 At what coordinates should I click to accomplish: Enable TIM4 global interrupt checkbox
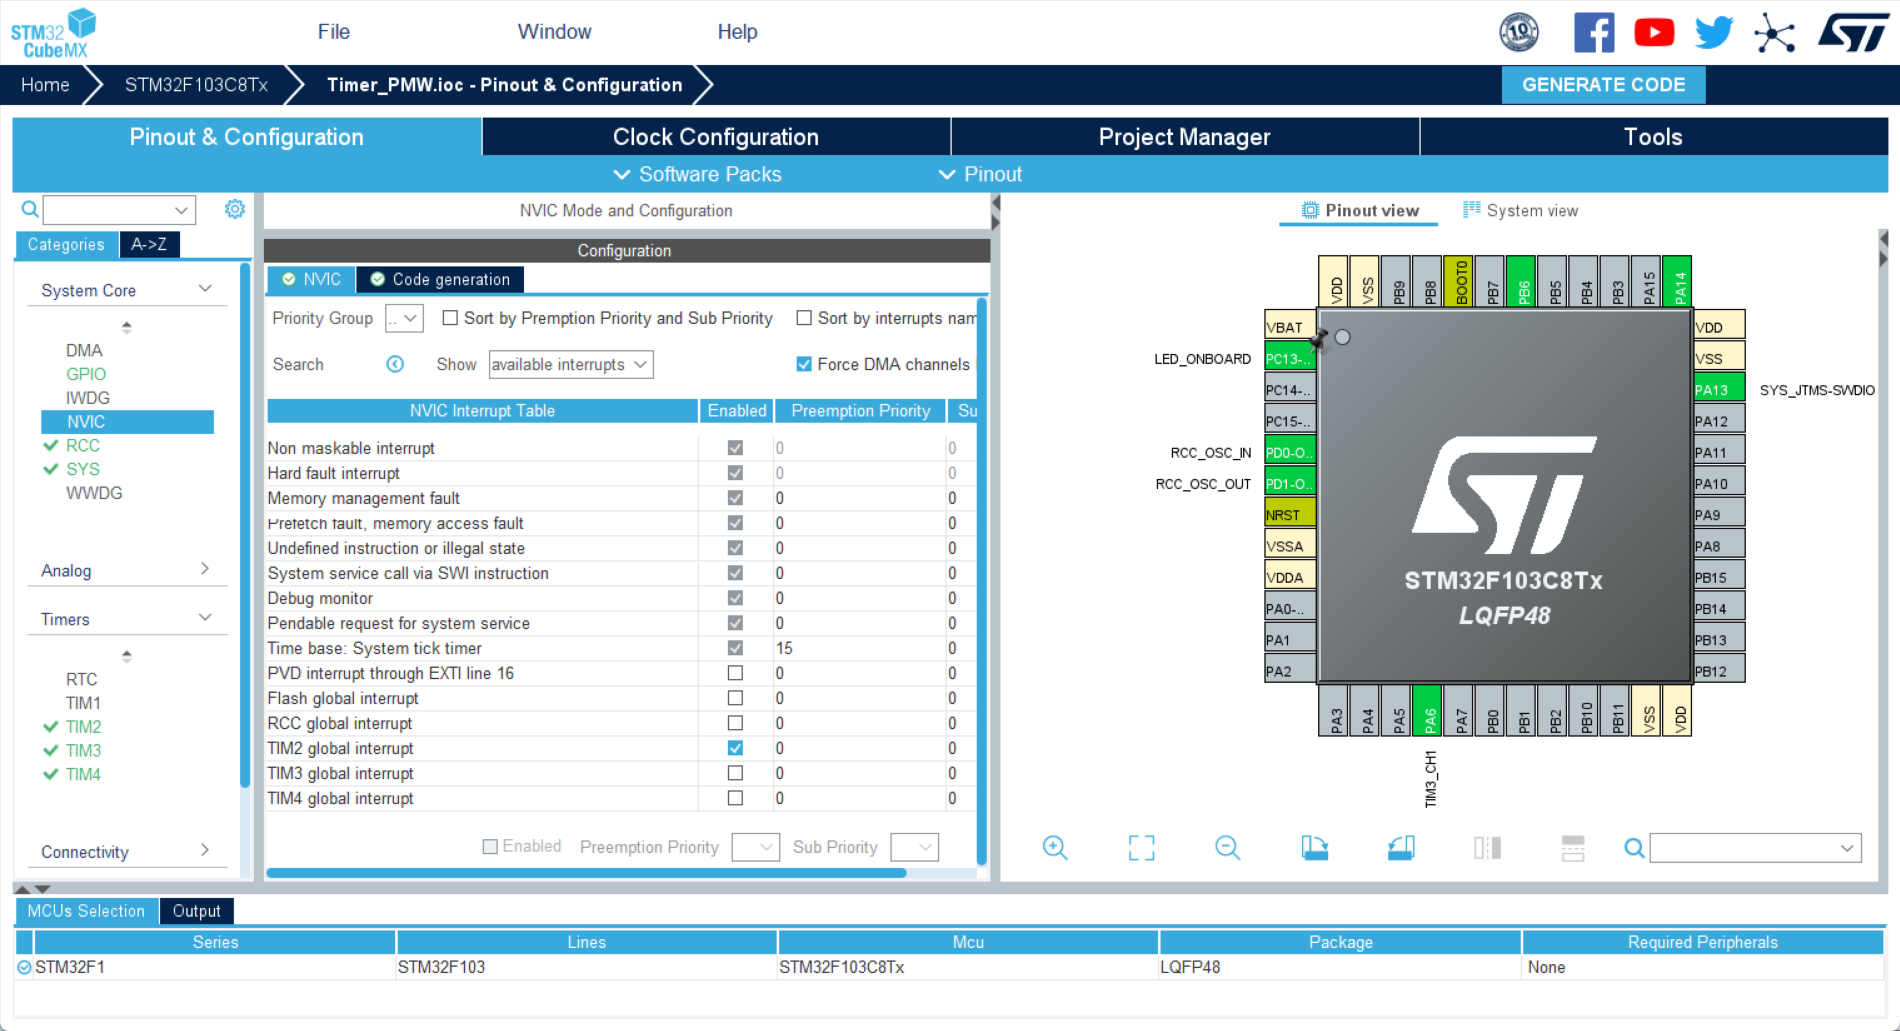point(735,798)
